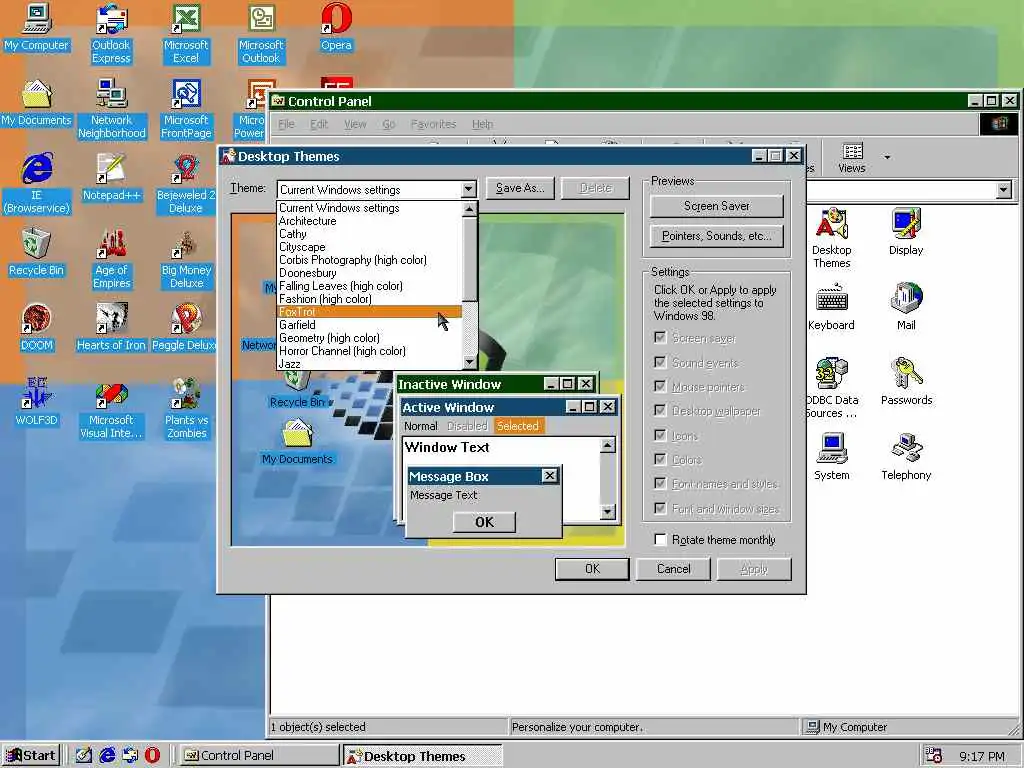This screenshot has height=768, width=1024.
Task: Select ODBC Data Sources Control Panel icon
Action: pos(831,389)
